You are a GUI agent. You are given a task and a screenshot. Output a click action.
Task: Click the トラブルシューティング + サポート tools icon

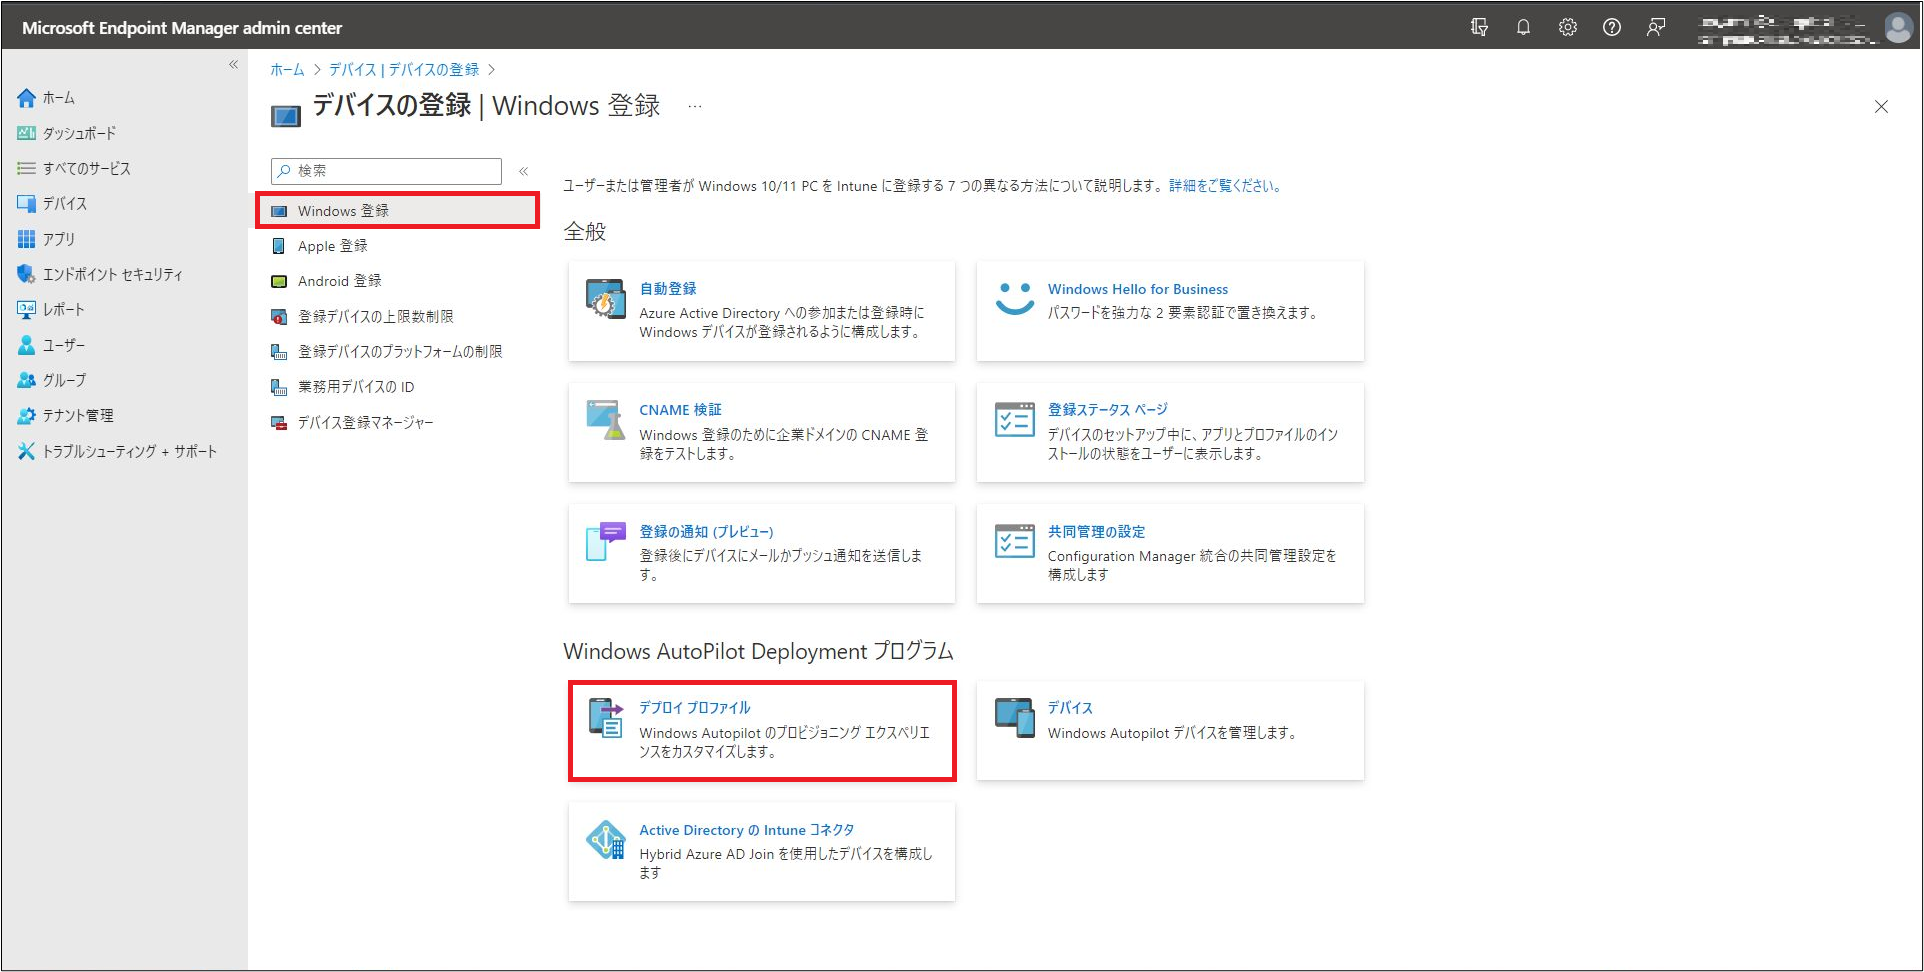(26, 451)
